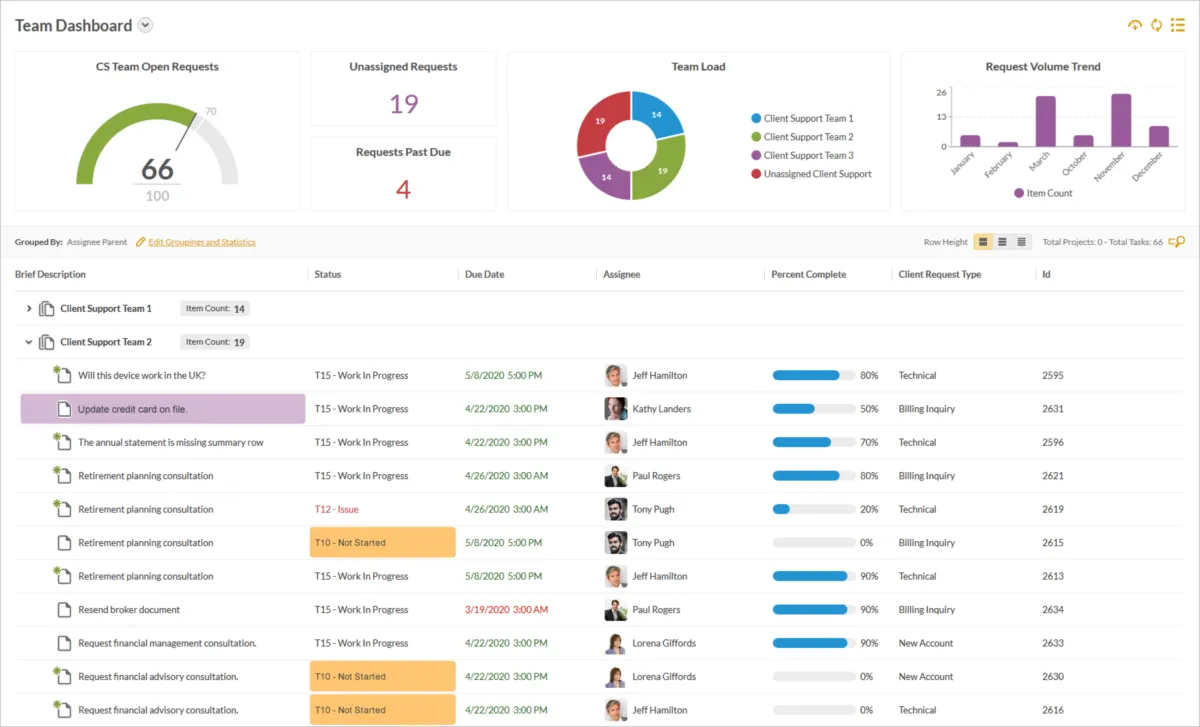Expand the Client Support Team 1 group
Screen dimensions: 1200x727
pos(29,309)
